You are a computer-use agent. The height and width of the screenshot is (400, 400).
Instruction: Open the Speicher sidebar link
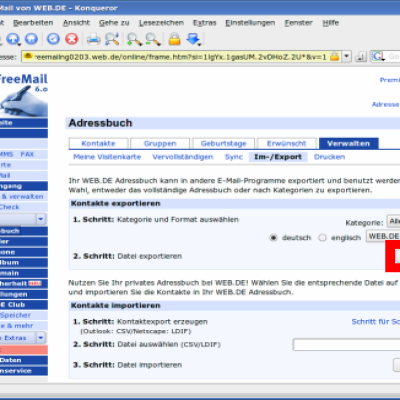(x=15, y=315)
